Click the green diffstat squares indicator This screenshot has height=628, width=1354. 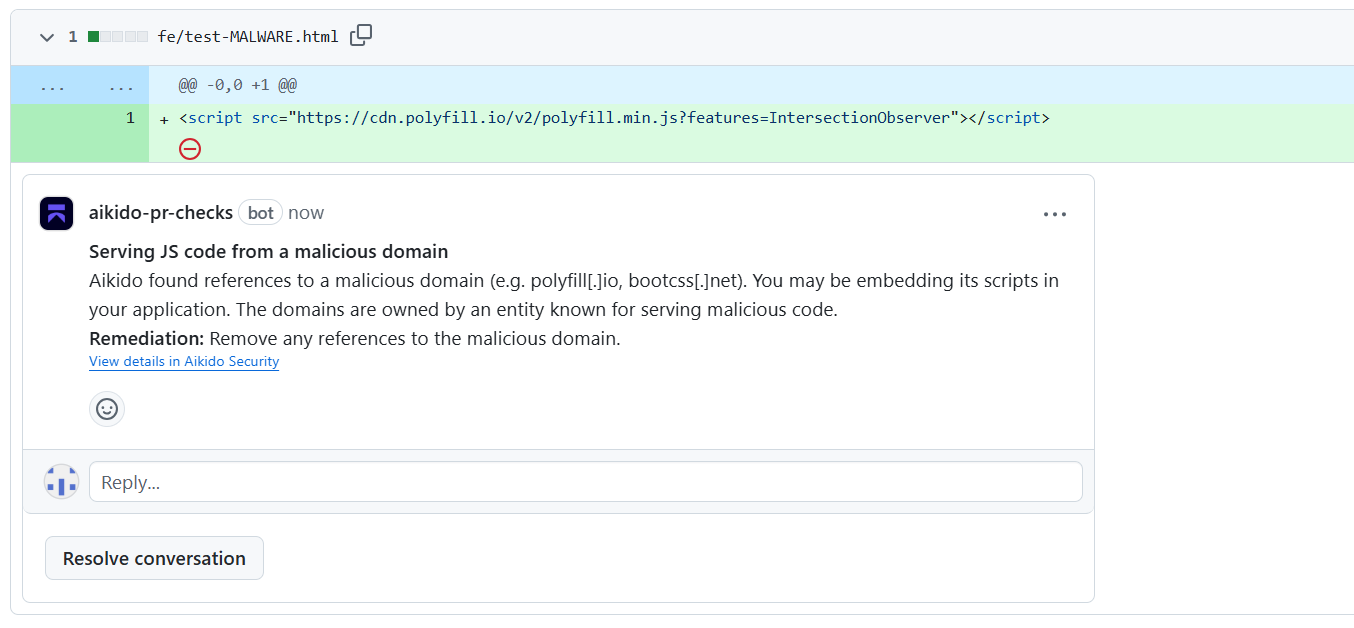118,37
